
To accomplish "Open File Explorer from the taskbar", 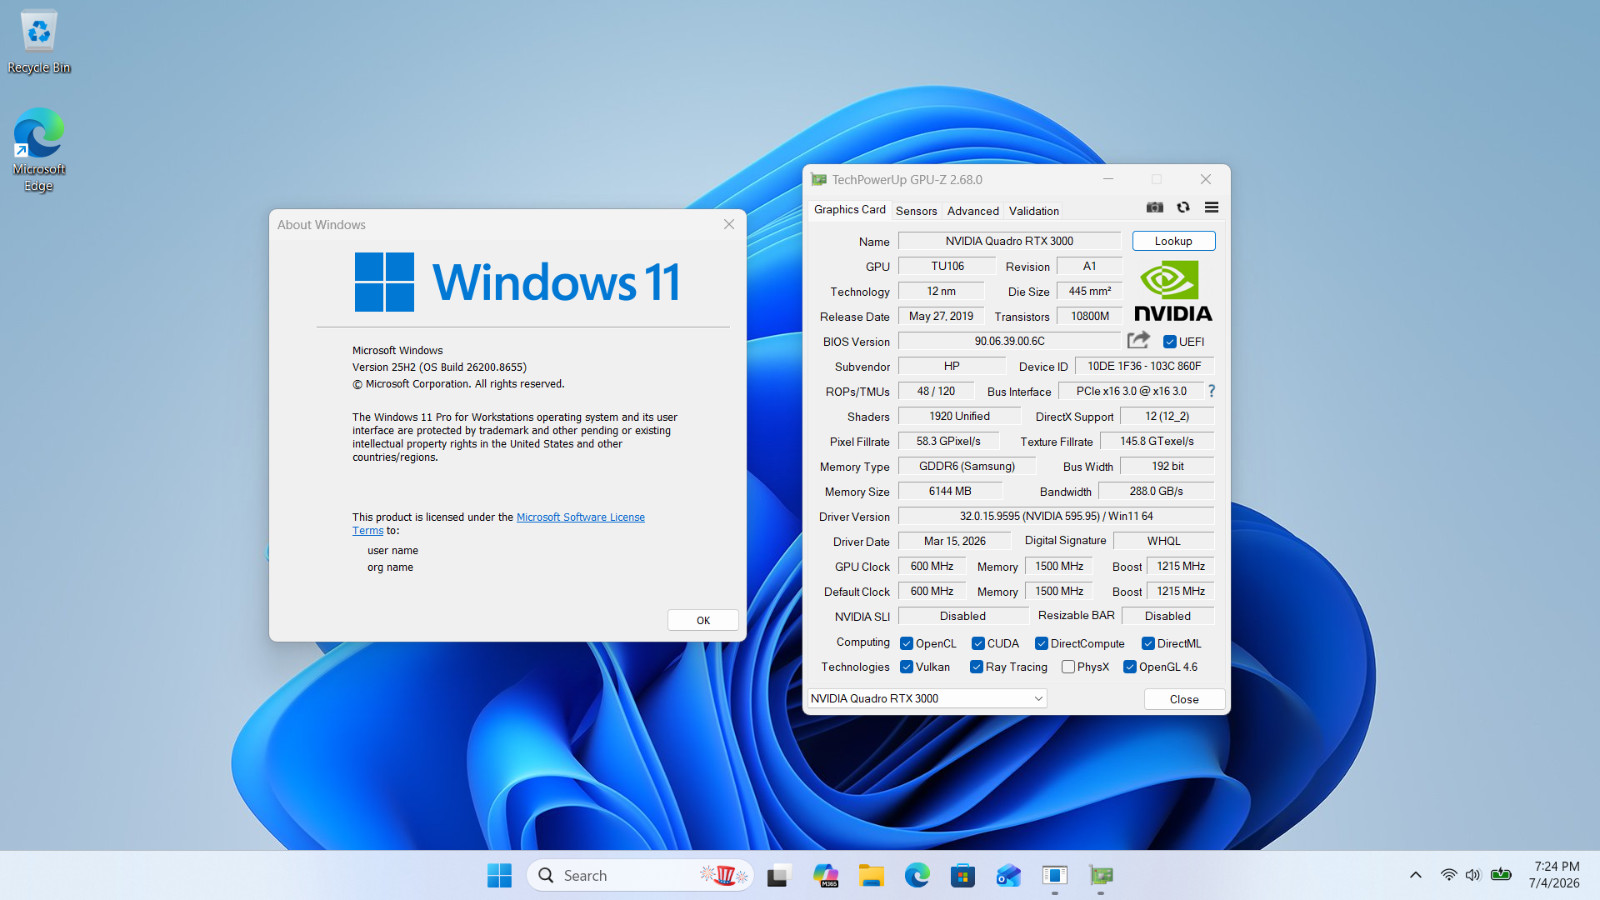I will coord(871,876).
